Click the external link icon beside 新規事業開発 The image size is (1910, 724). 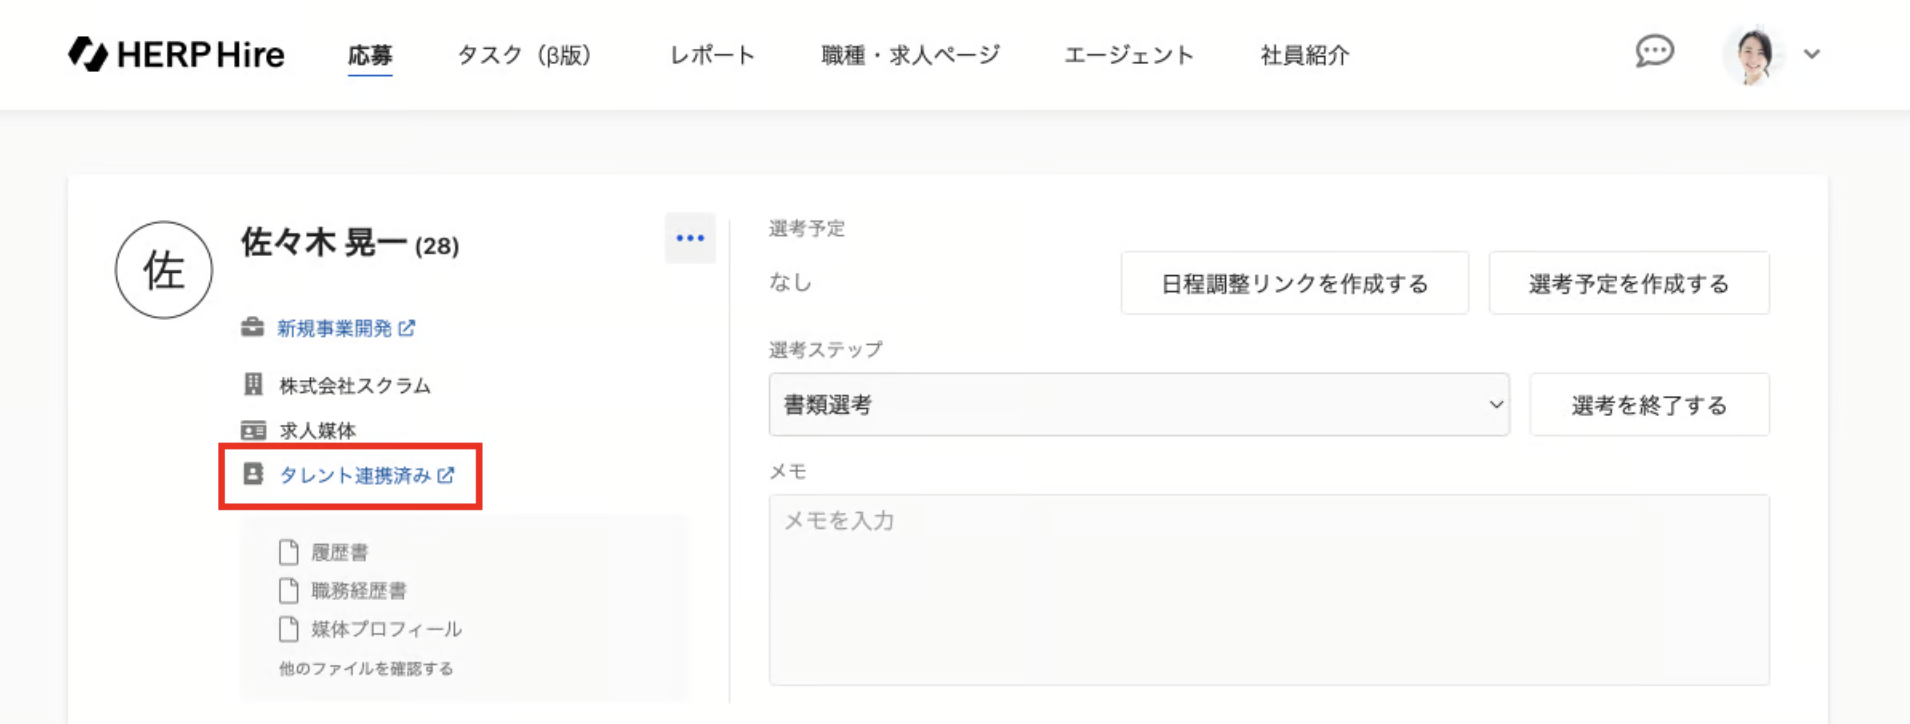click(x=407, y=328)
